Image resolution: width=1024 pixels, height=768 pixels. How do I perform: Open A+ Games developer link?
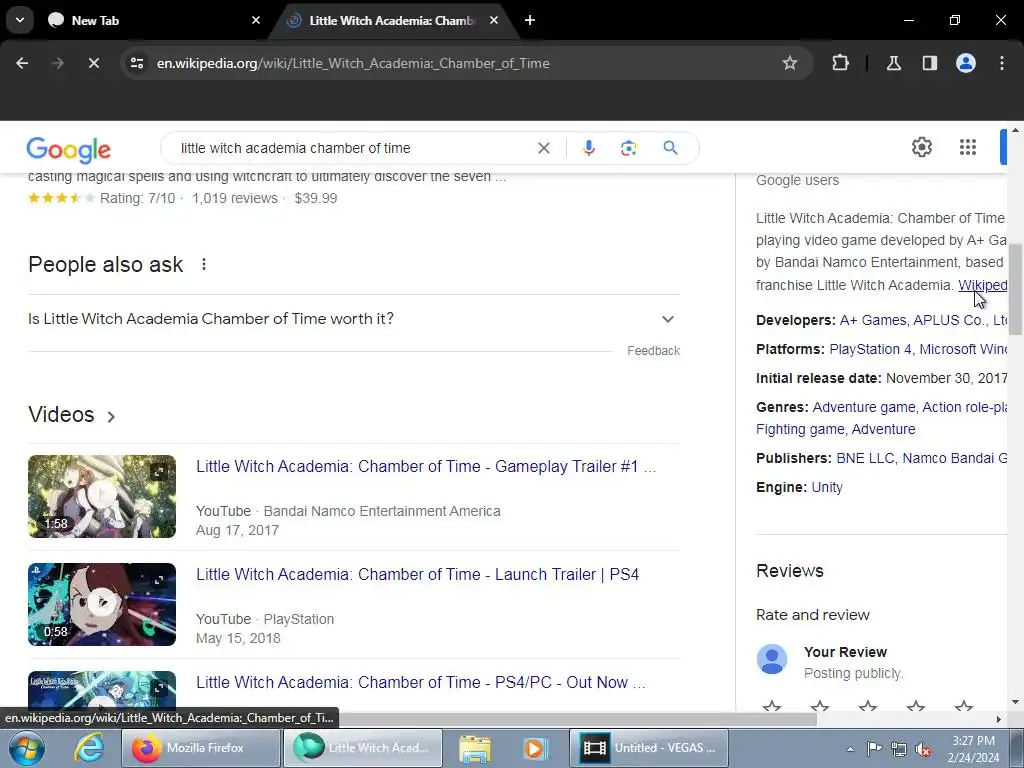[x=872, y=320]
